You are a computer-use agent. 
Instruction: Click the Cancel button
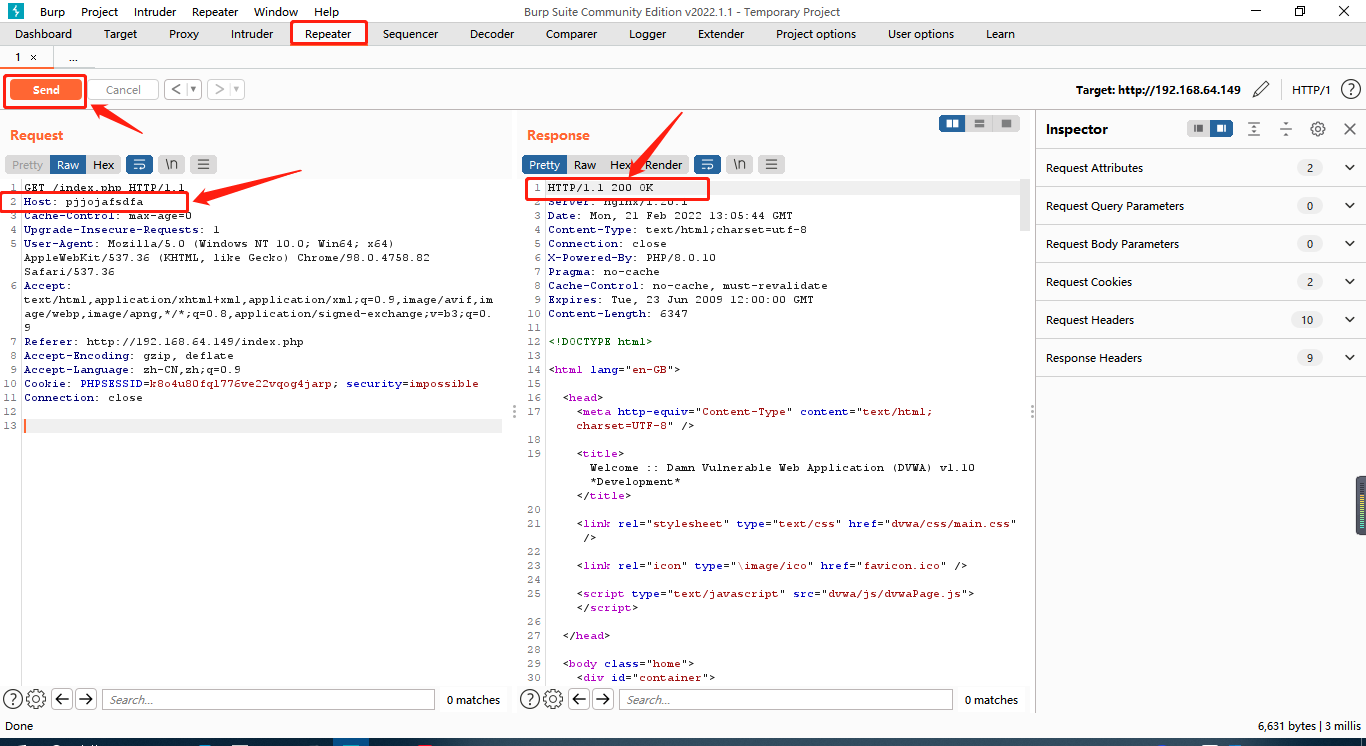(x=123, y=90)
